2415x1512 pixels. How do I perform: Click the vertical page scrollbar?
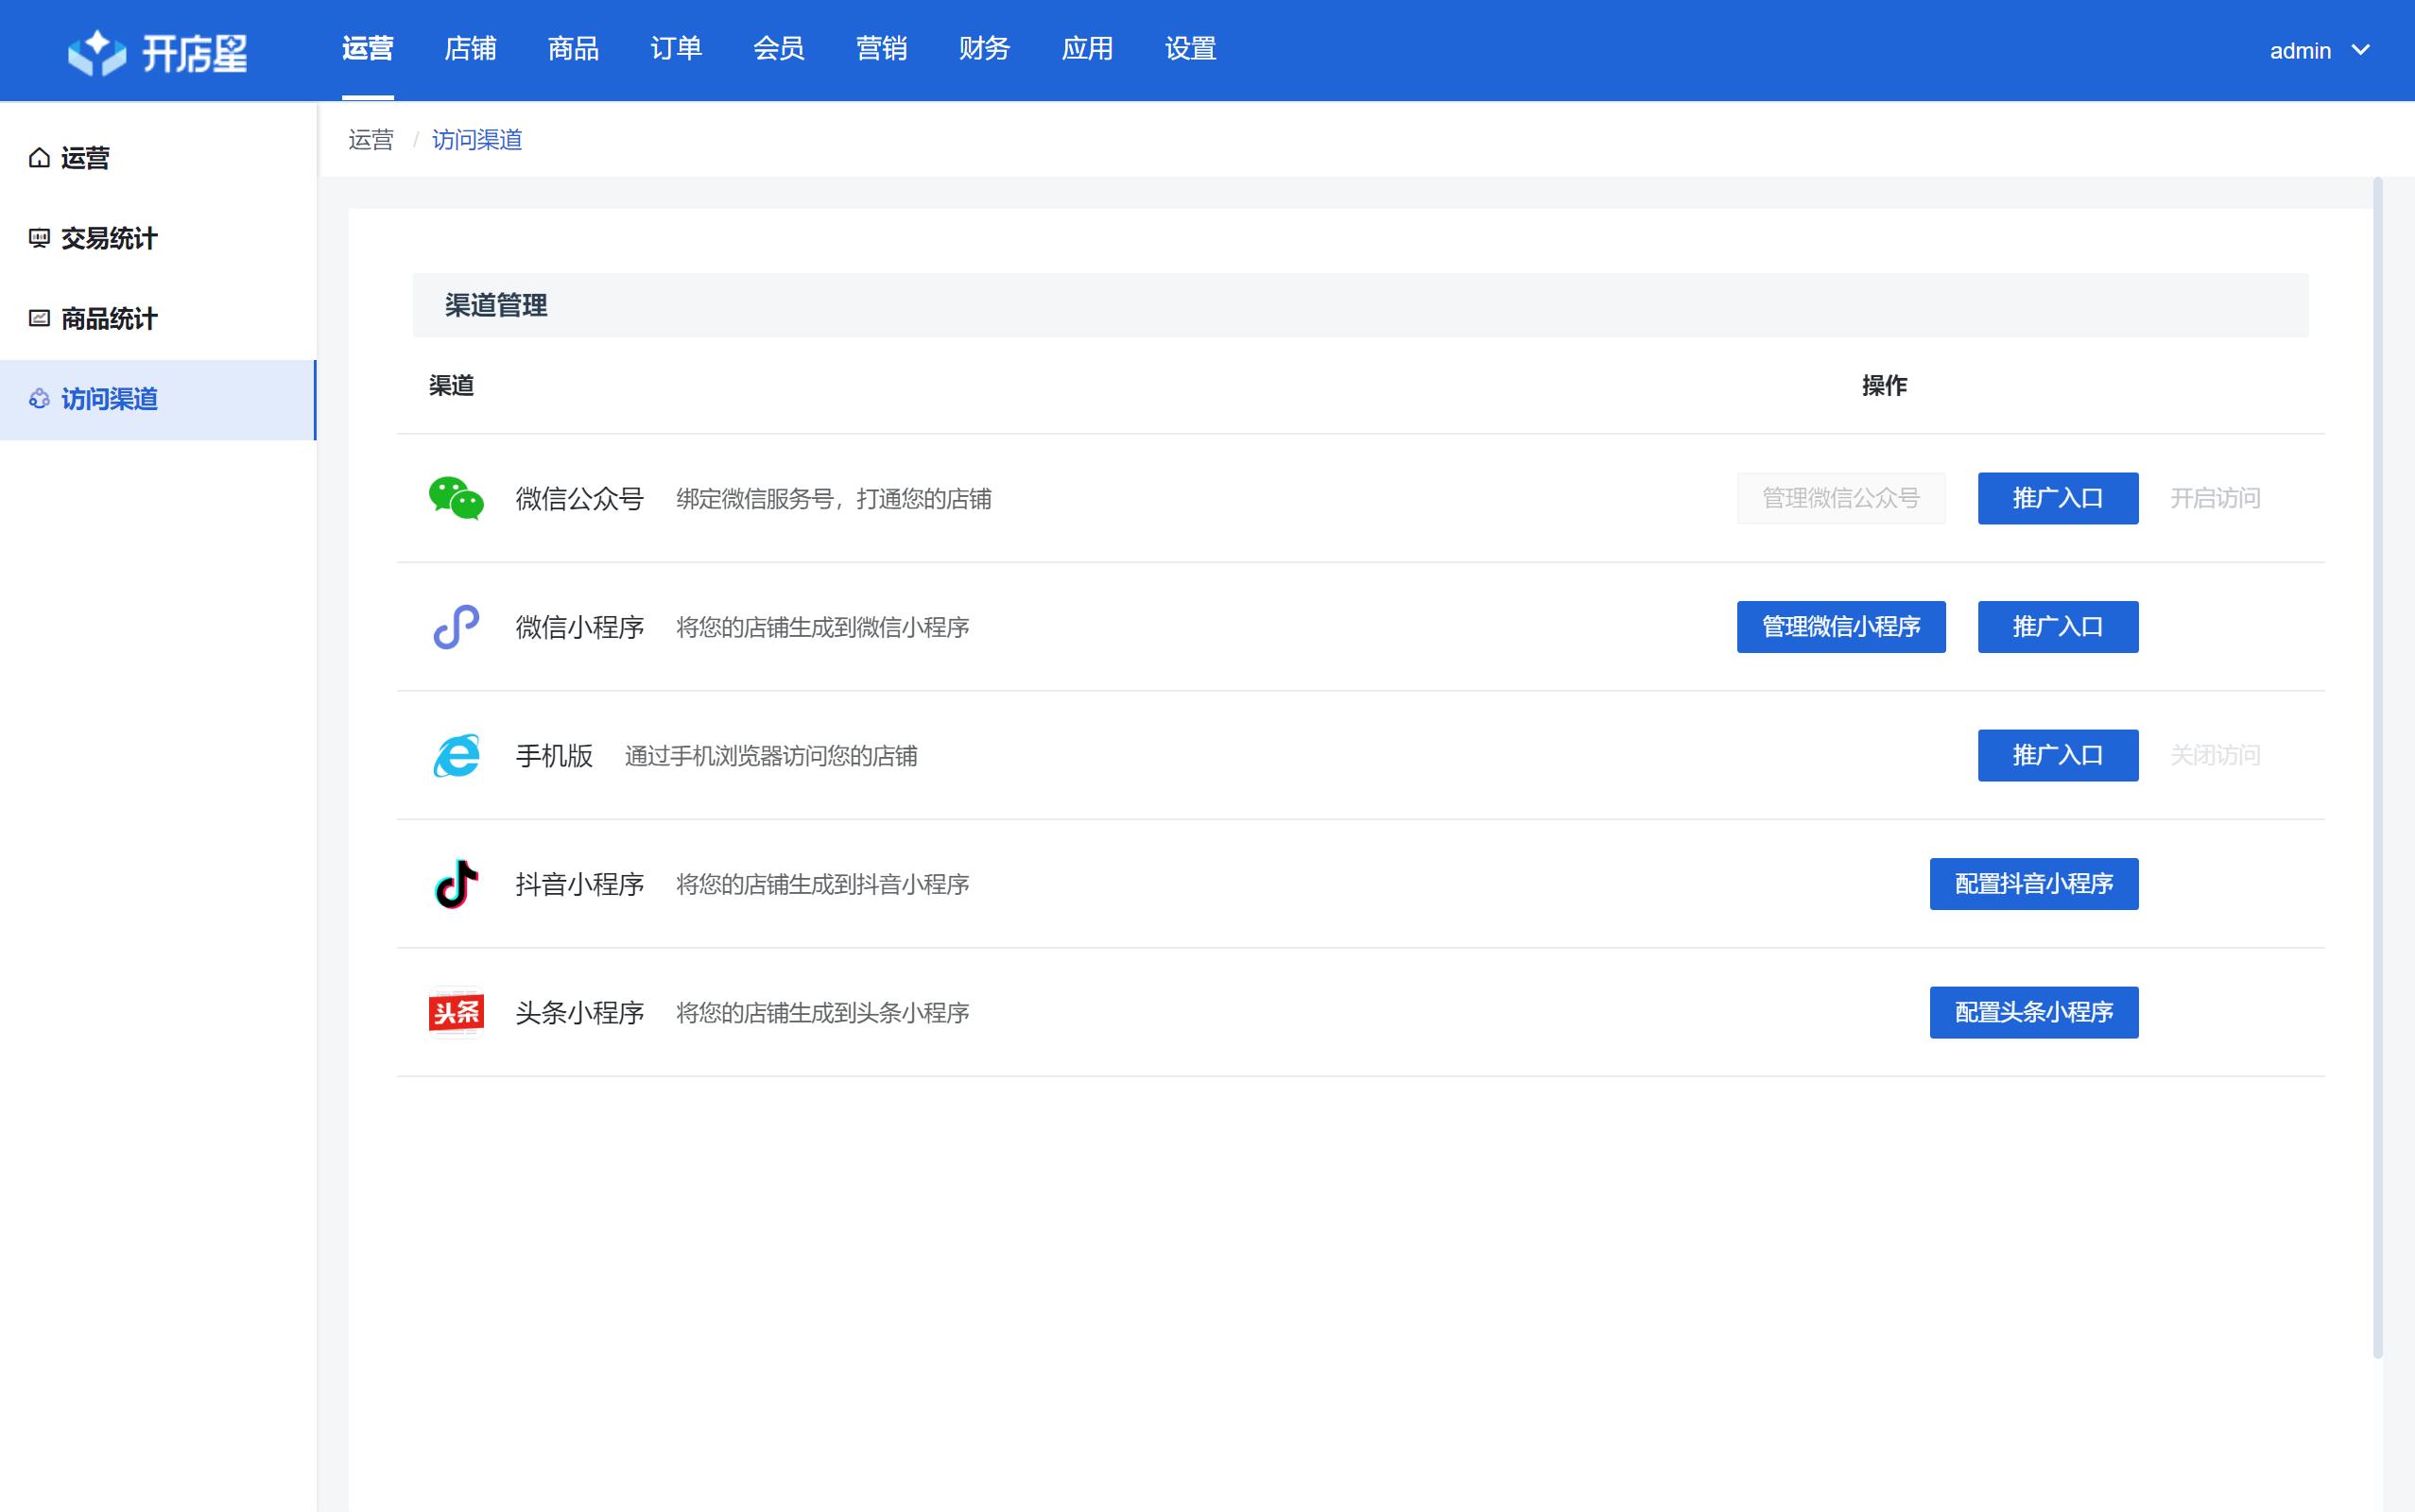coord(2377,766)
